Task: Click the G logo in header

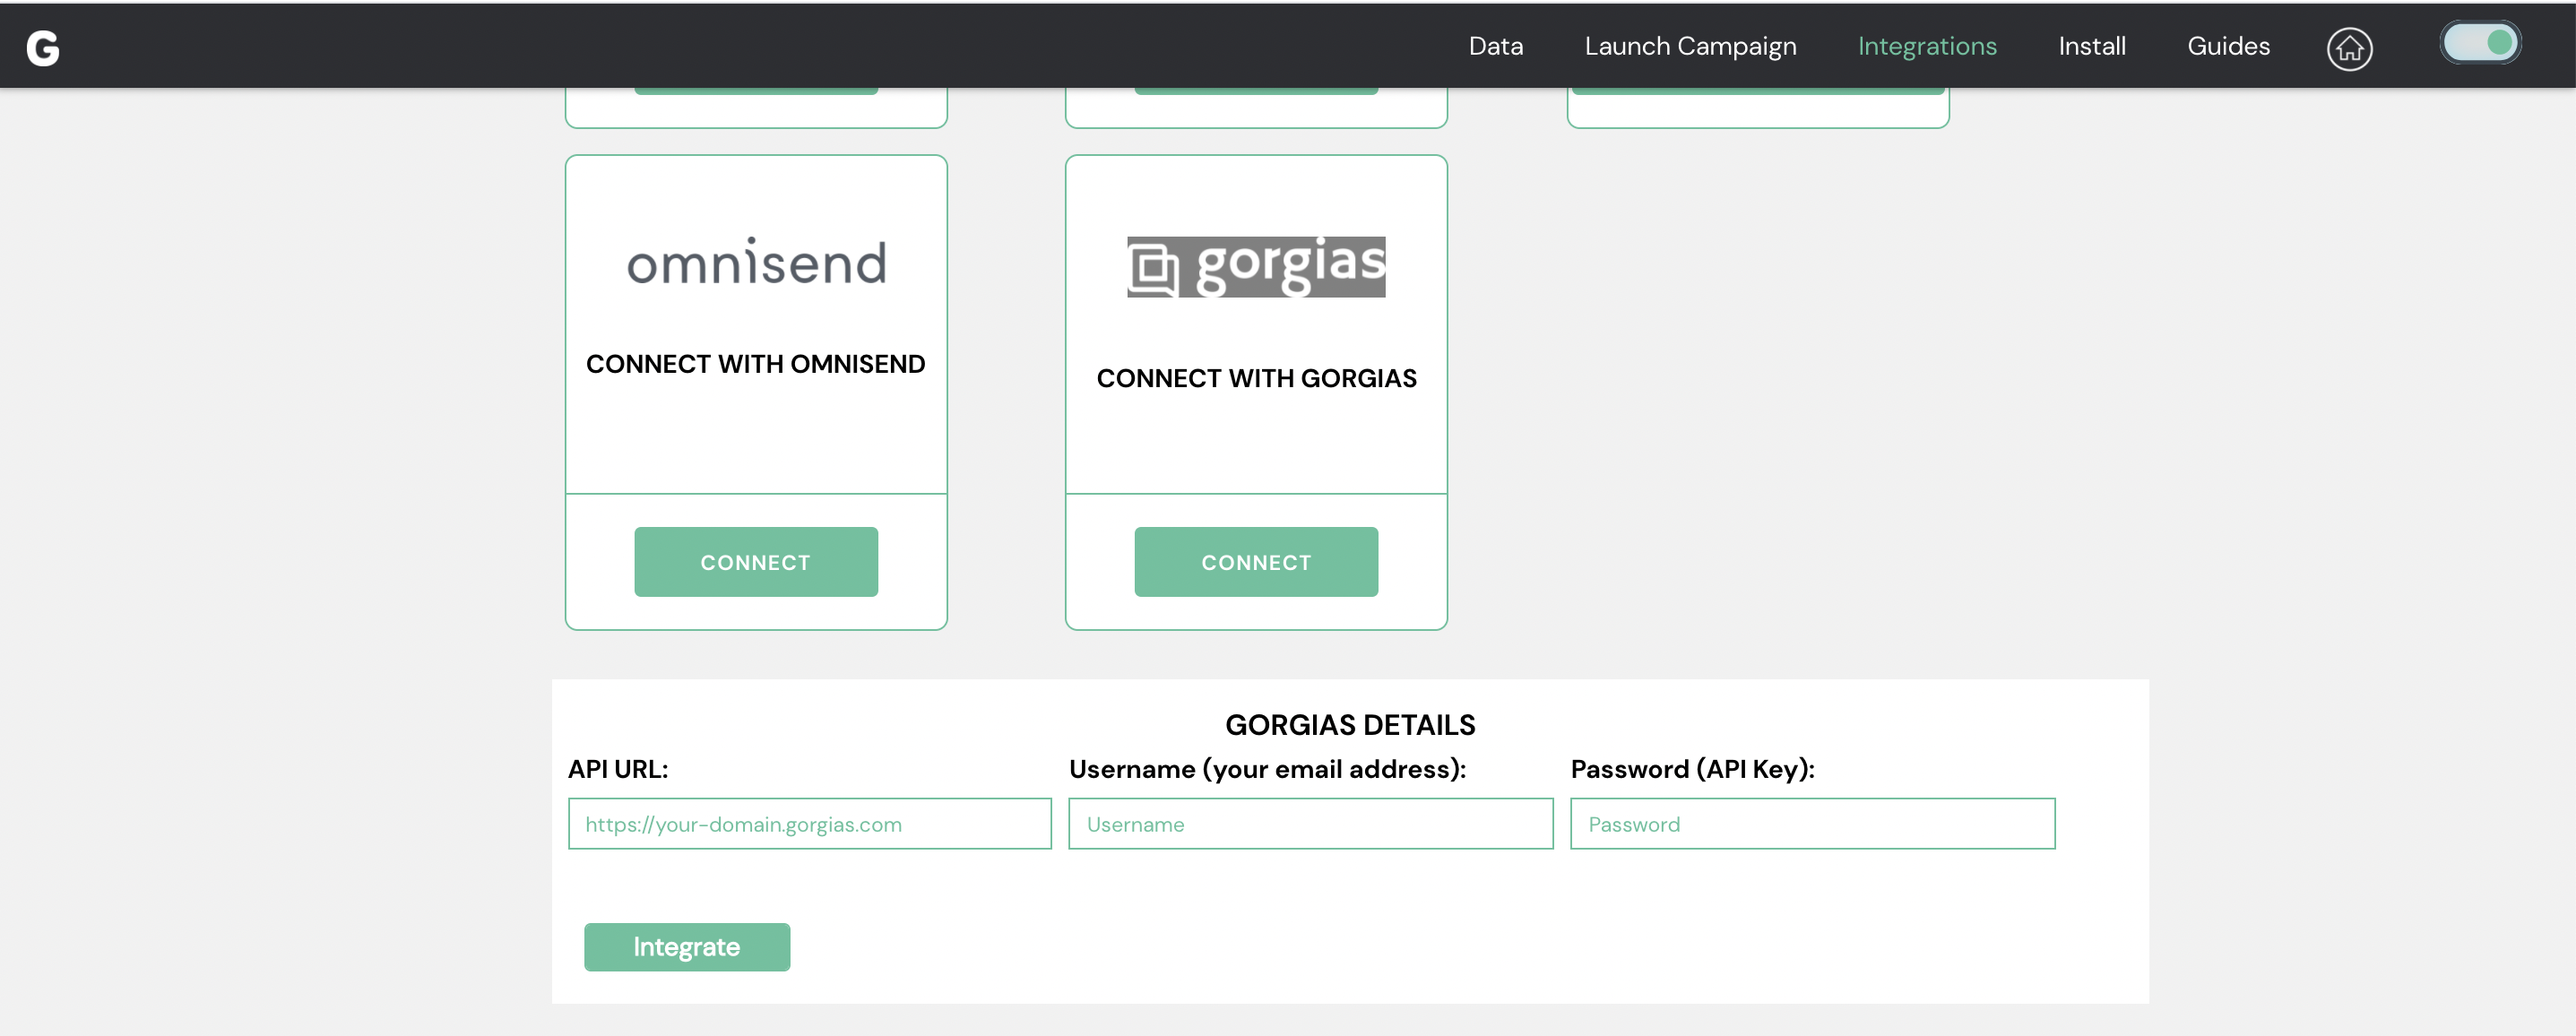Action: (x=43, y=48)
